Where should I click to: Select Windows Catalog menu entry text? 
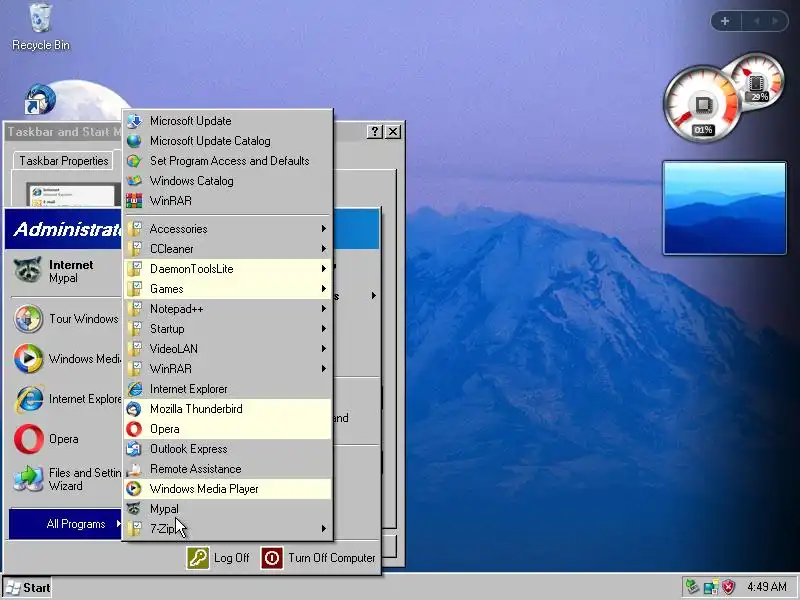[x=191, y=181]
